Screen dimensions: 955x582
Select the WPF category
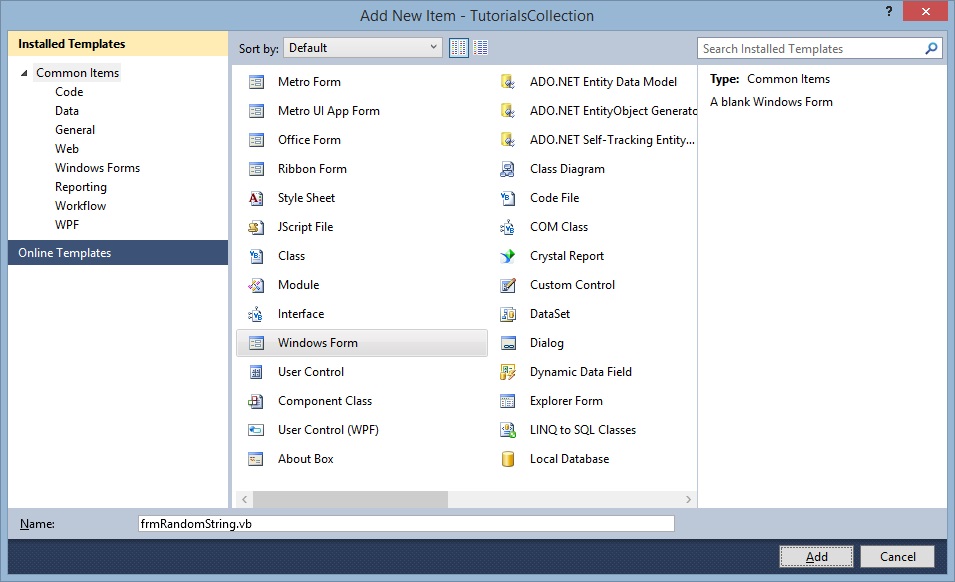click(x=67, y=225)
